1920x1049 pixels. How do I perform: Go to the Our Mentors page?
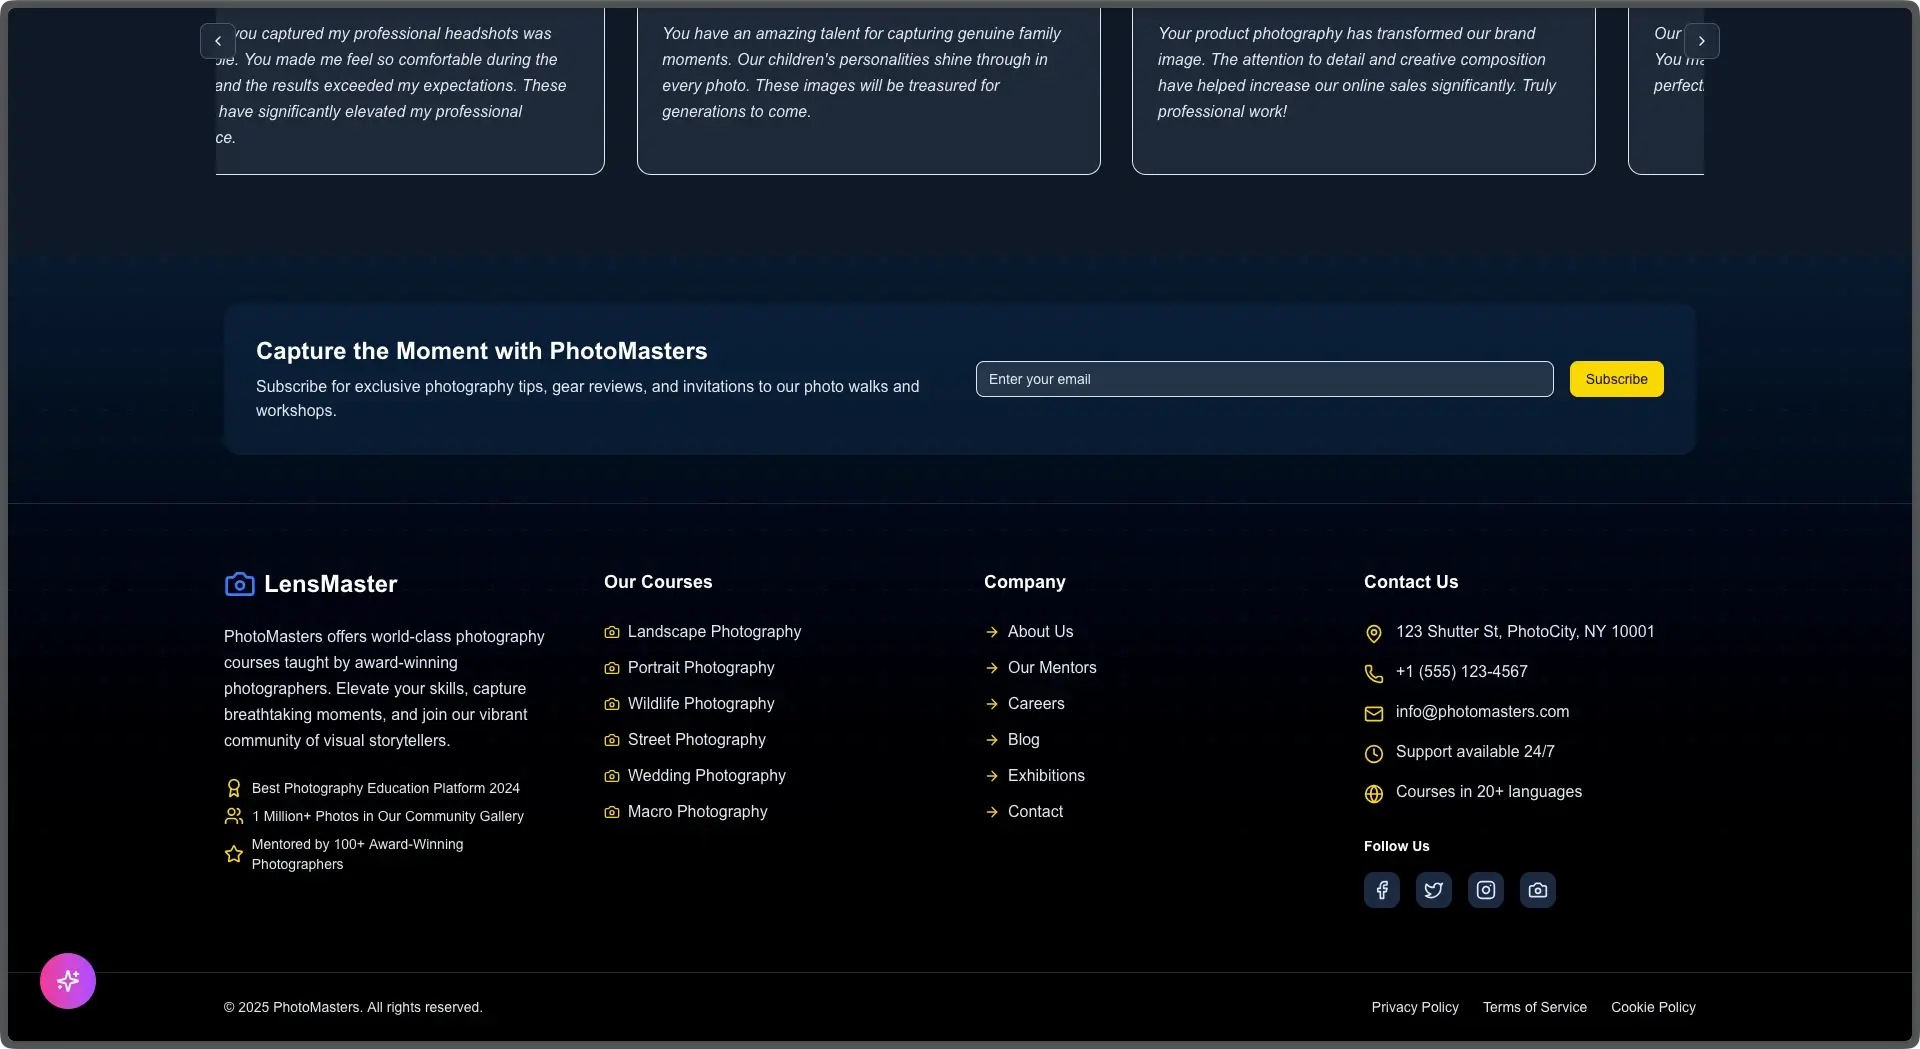point(1052,668)
